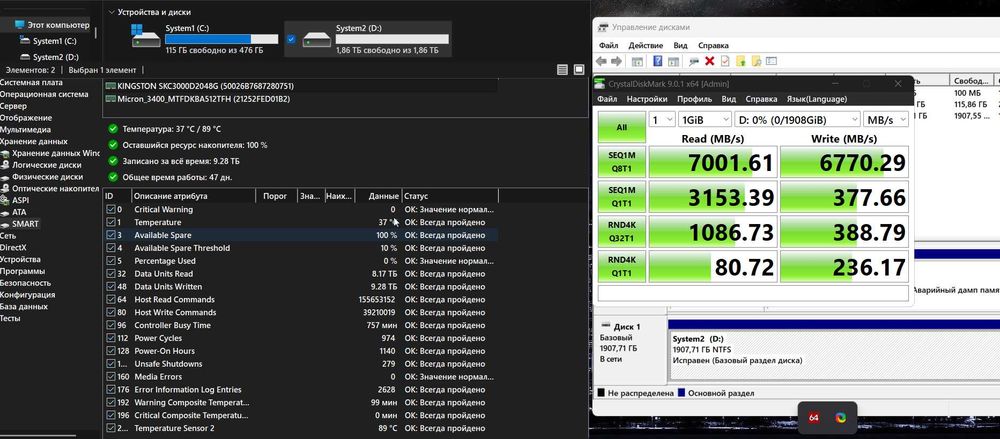Select ASPI item in left tree

point(20,200)
